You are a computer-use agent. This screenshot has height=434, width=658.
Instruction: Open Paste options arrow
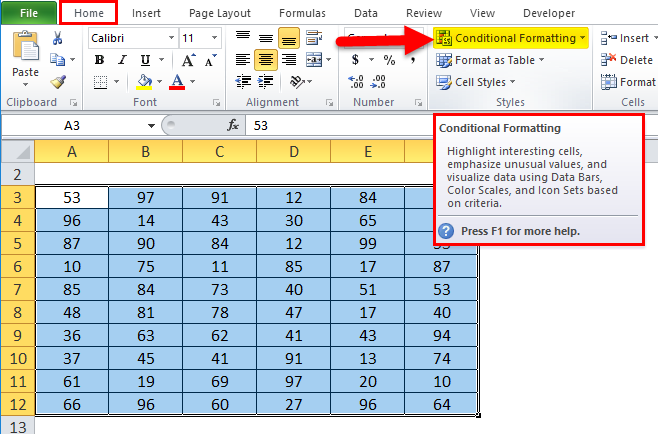tap(25, 85)
